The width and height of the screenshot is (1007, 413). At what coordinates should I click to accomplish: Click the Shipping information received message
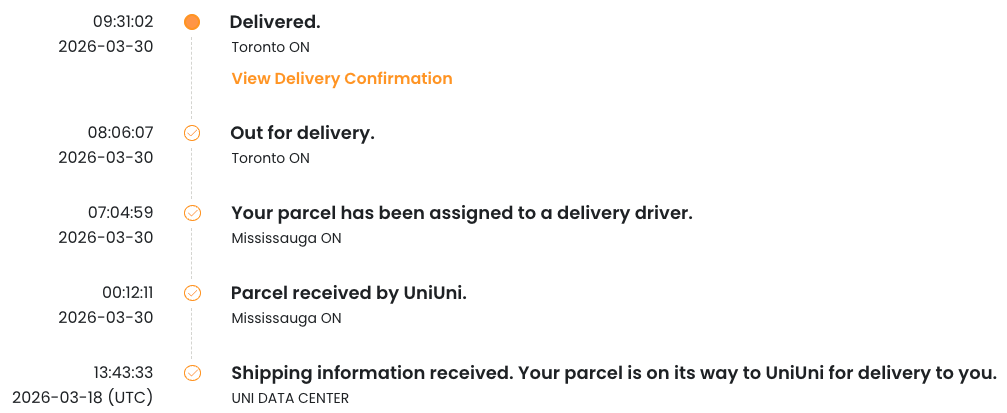[x=613, y=373]
